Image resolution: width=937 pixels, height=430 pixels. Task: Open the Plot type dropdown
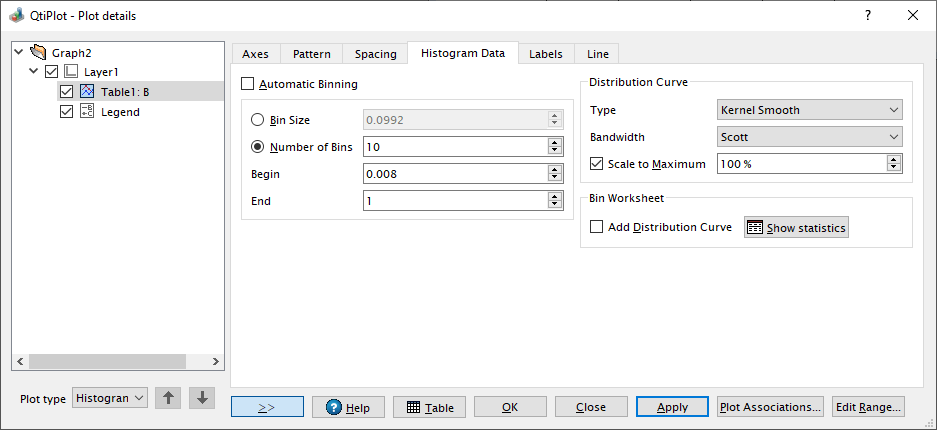(x=110, y=398)
